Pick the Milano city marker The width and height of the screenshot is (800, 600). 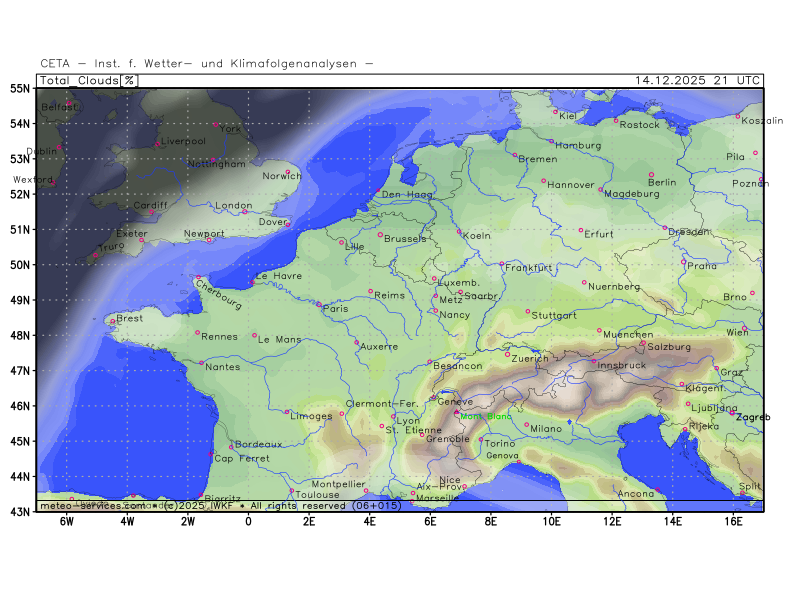tap(527, 424)
